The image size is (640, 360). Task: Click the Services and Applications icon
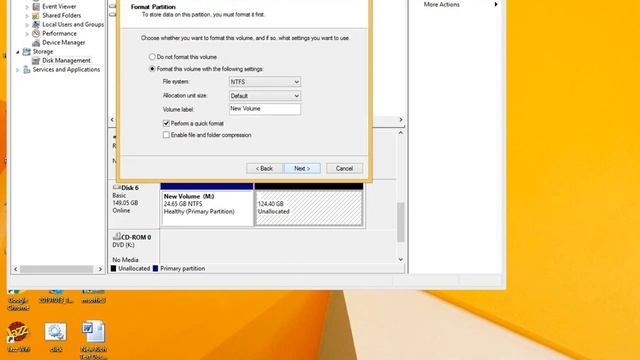(x=27, y=69)
